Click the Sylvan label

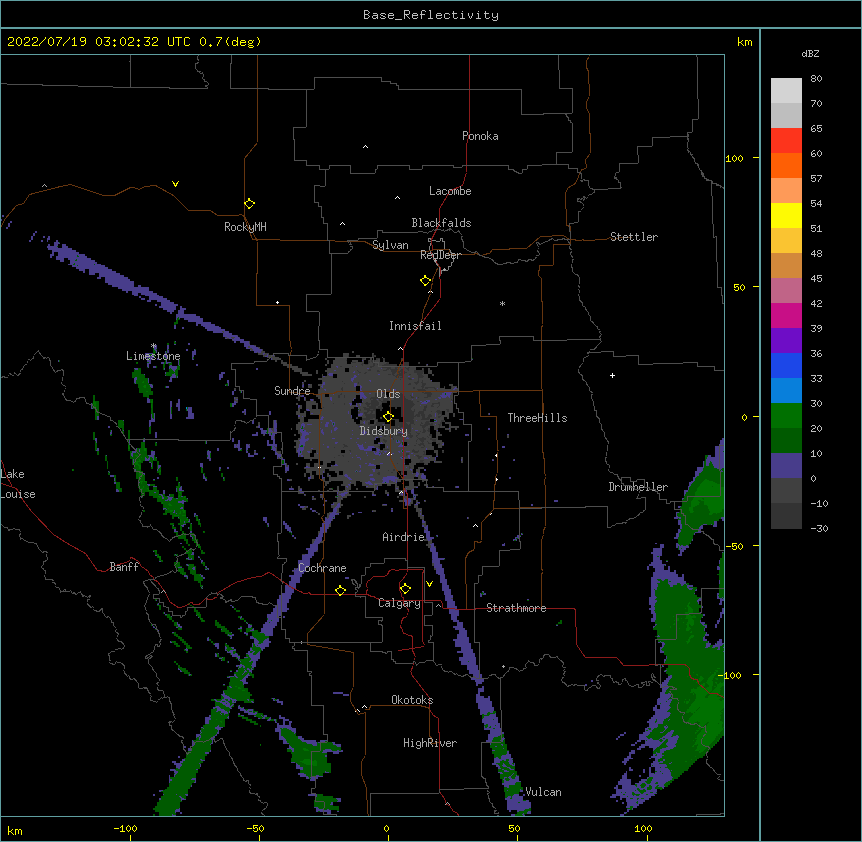coord(390,245)
